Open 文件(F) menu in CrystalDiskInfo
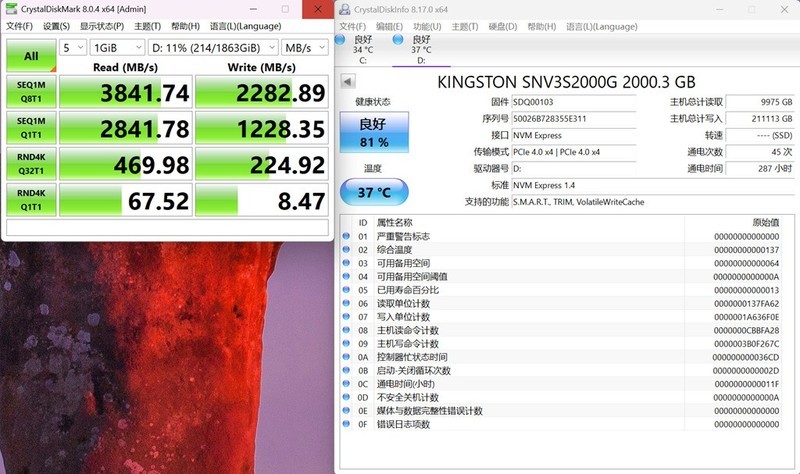800x474 pixels. point(353,27)
